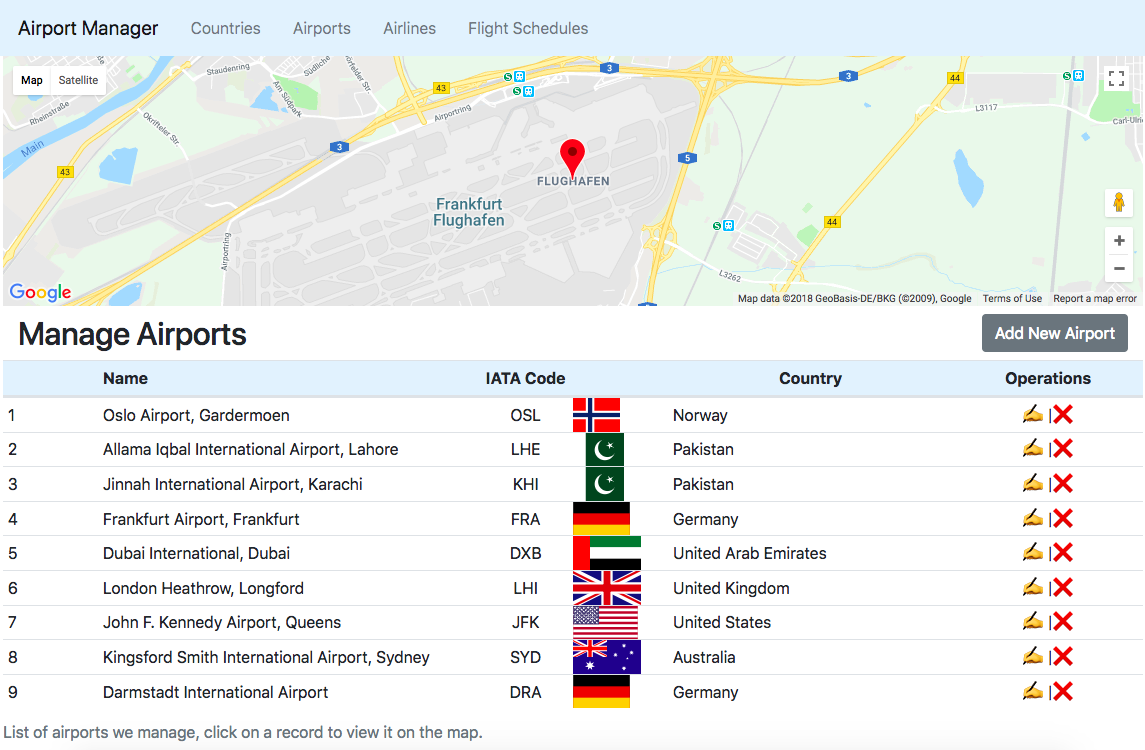Select Darmstadt International Airport name

(x=215, y=692)
